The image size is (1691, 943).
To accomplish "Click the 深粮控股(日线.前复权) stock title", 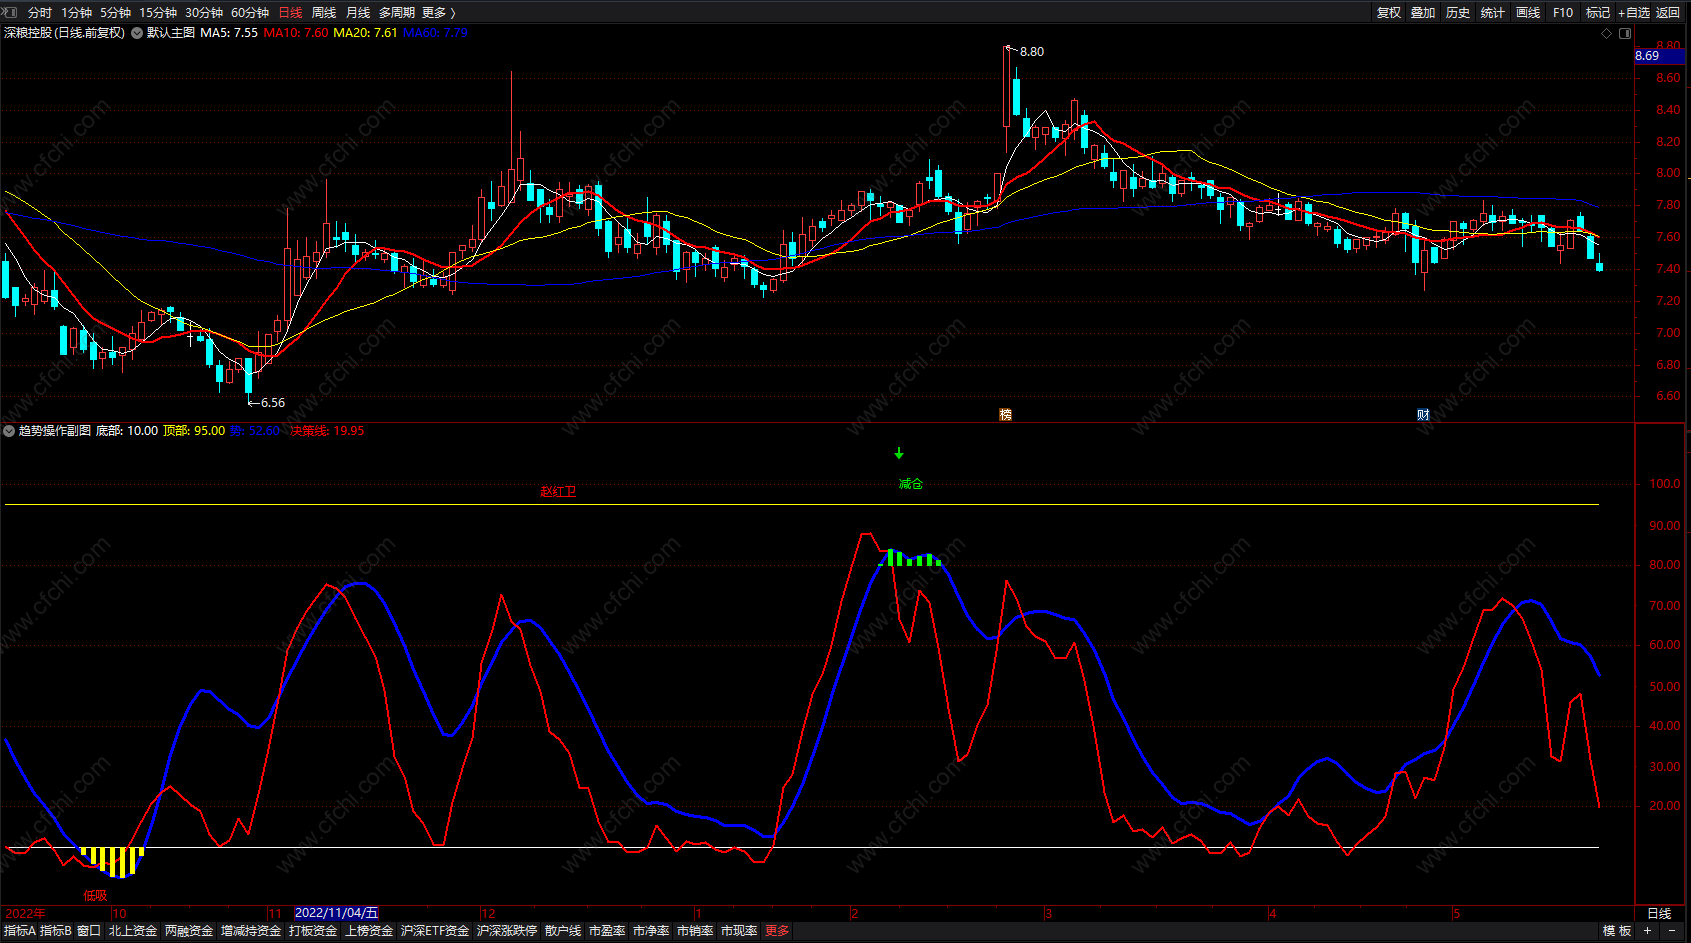I will [x=64, y=33].
